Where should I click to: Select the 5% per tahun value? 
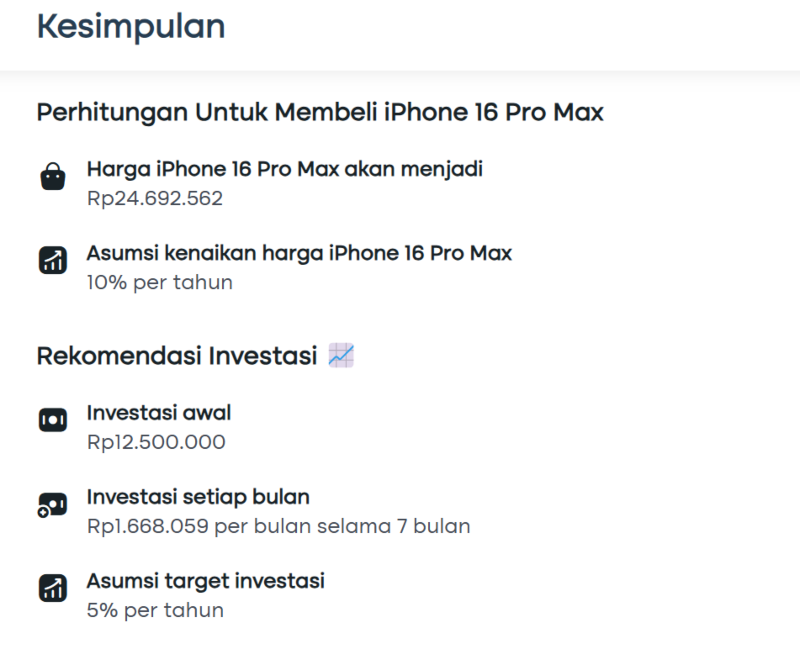(x=155, y=610)
